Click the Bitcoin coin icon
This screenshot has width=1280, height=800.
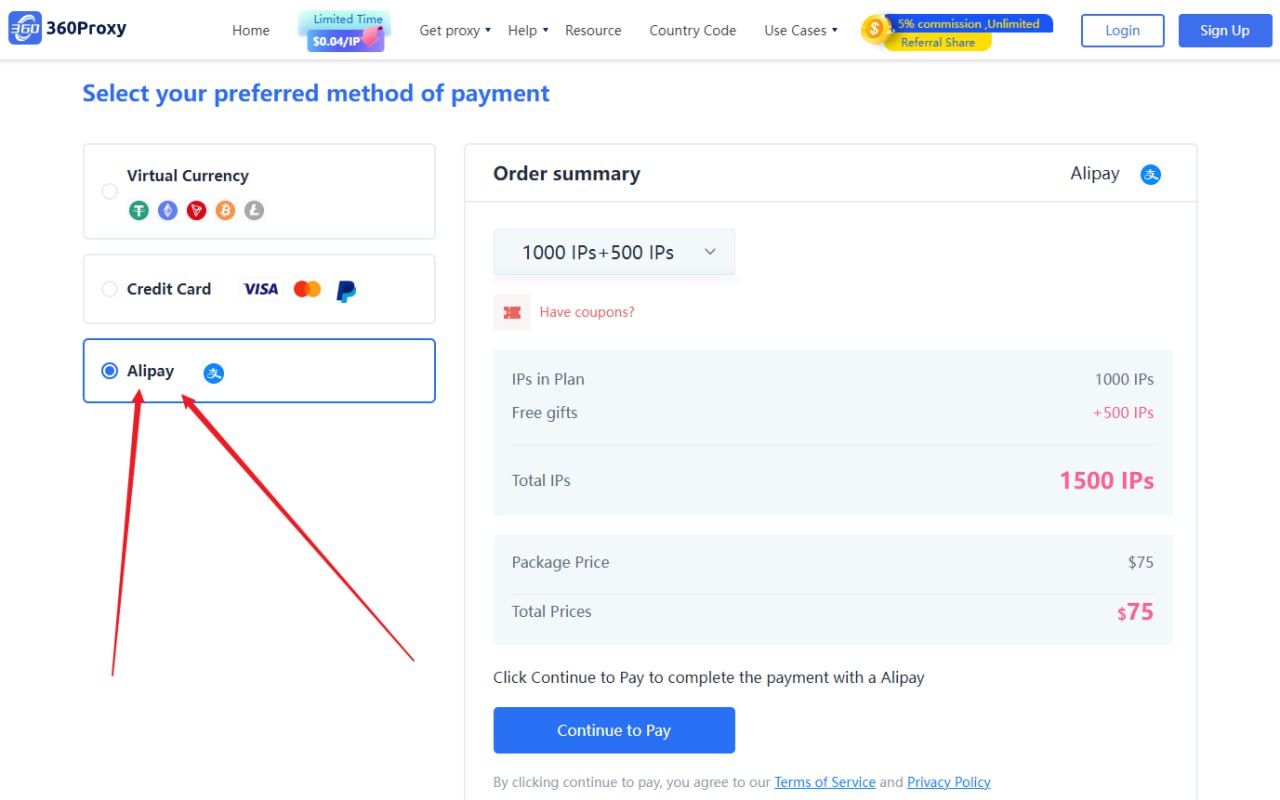click(225, 211)
